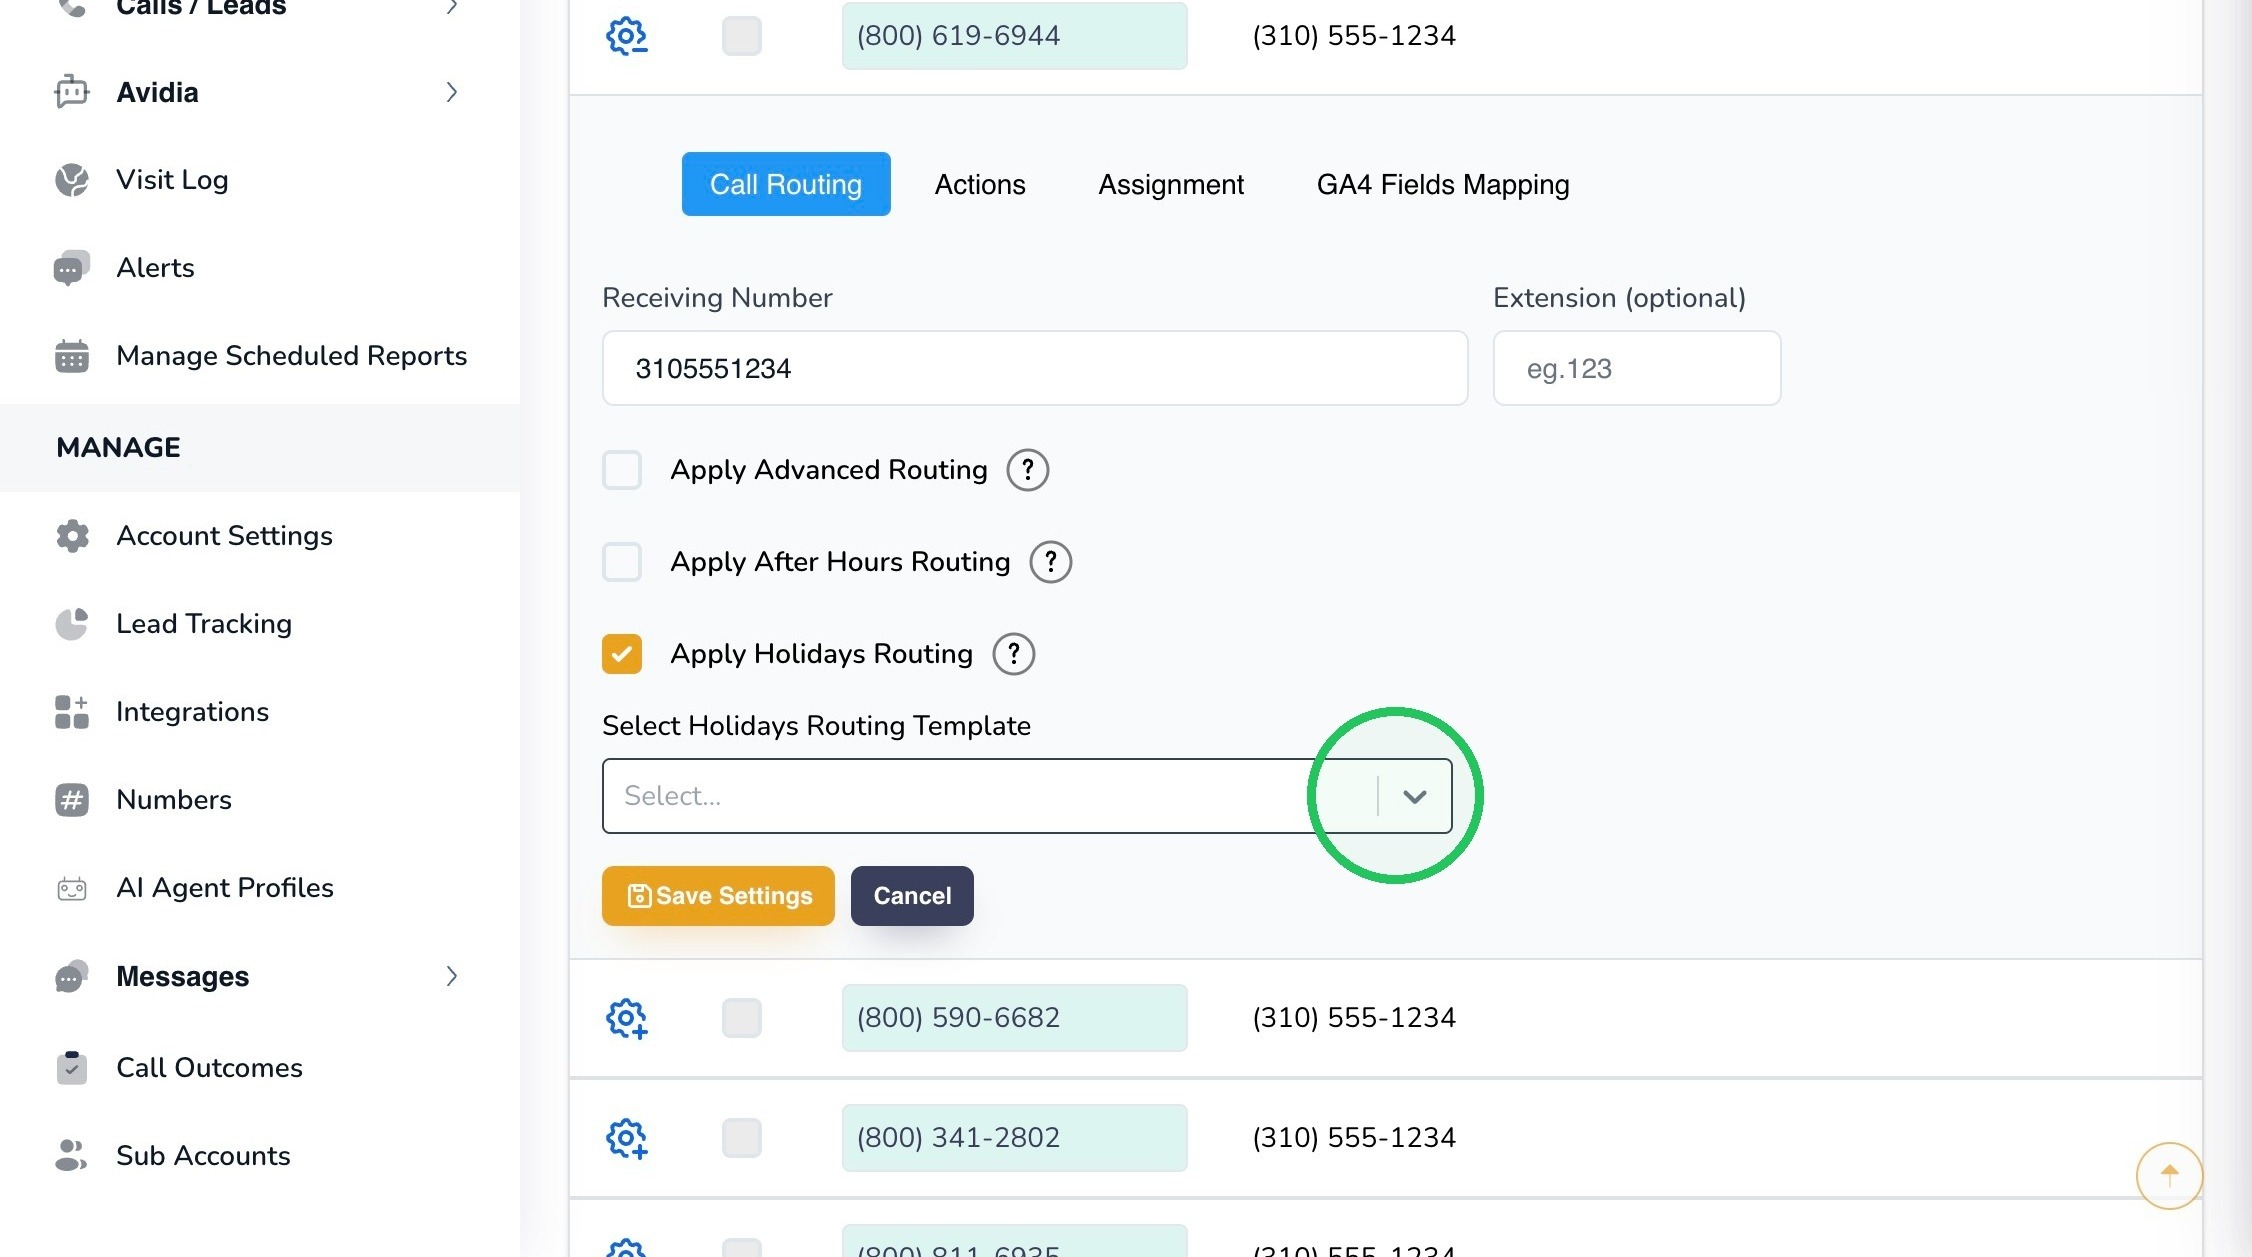
Task: Click the After Hours Routing help icon
Action: click(1050, 562)
